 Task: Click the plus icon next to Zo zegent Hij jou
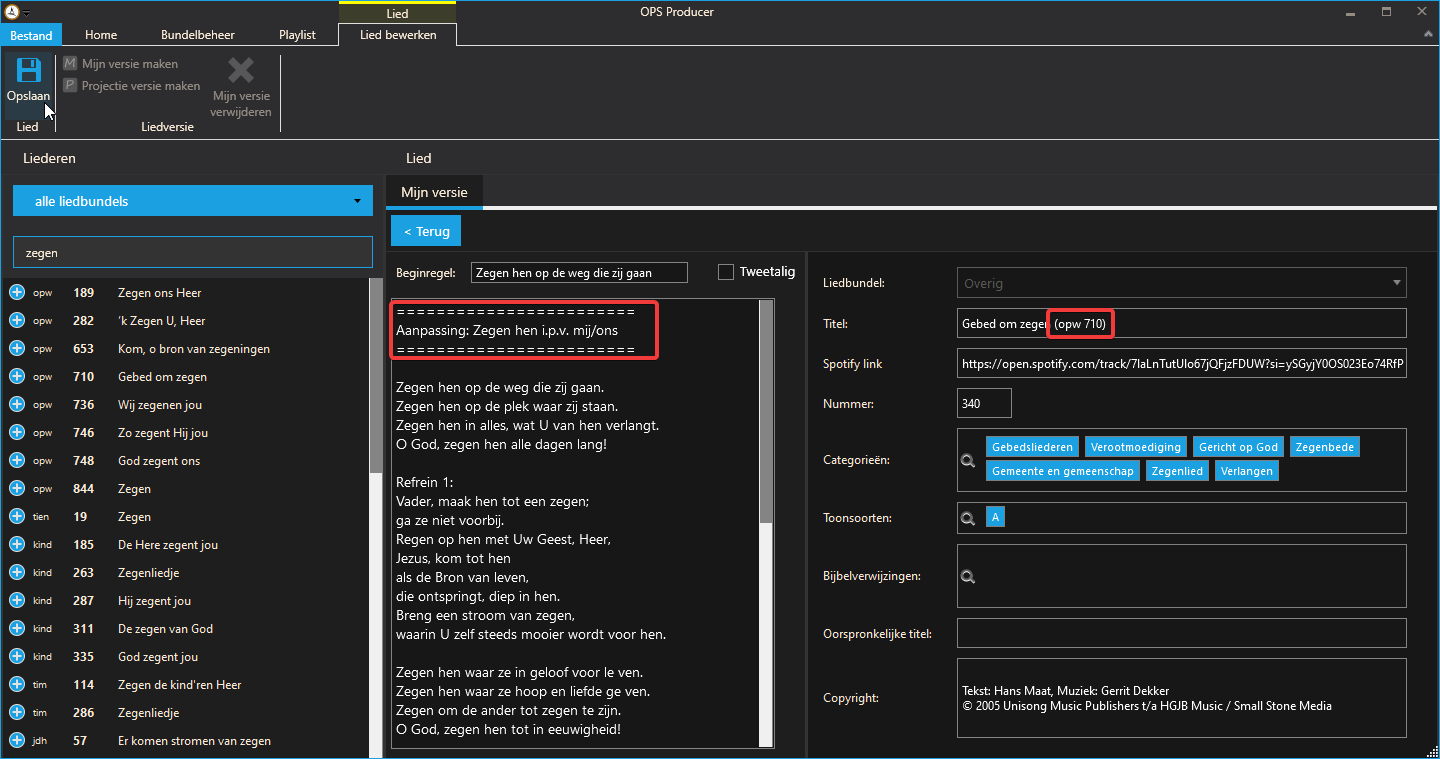[x=17, y=433]
